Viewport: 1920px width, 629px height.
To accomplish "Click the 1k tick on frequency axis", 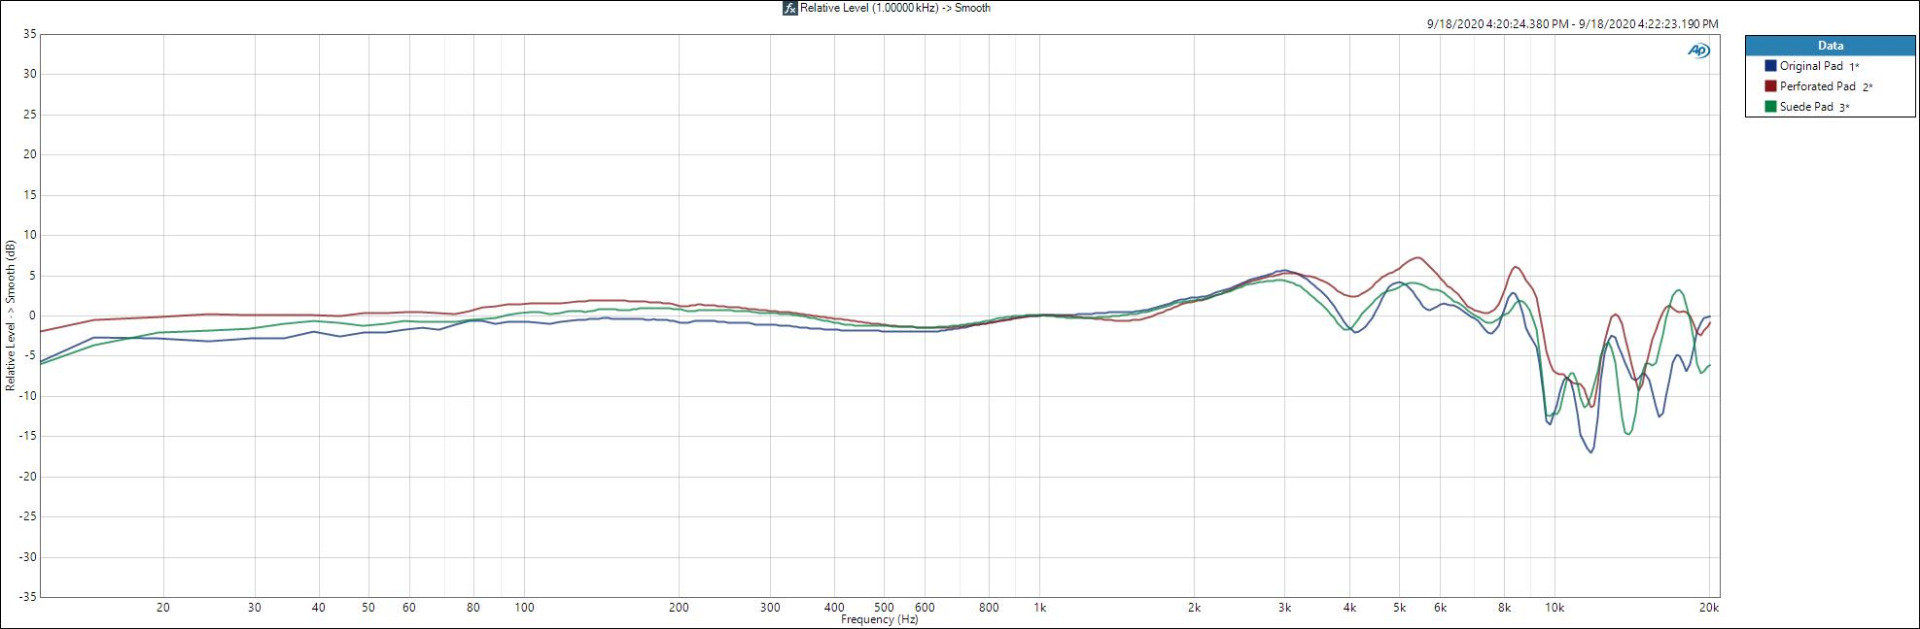I will point(1040,607).
